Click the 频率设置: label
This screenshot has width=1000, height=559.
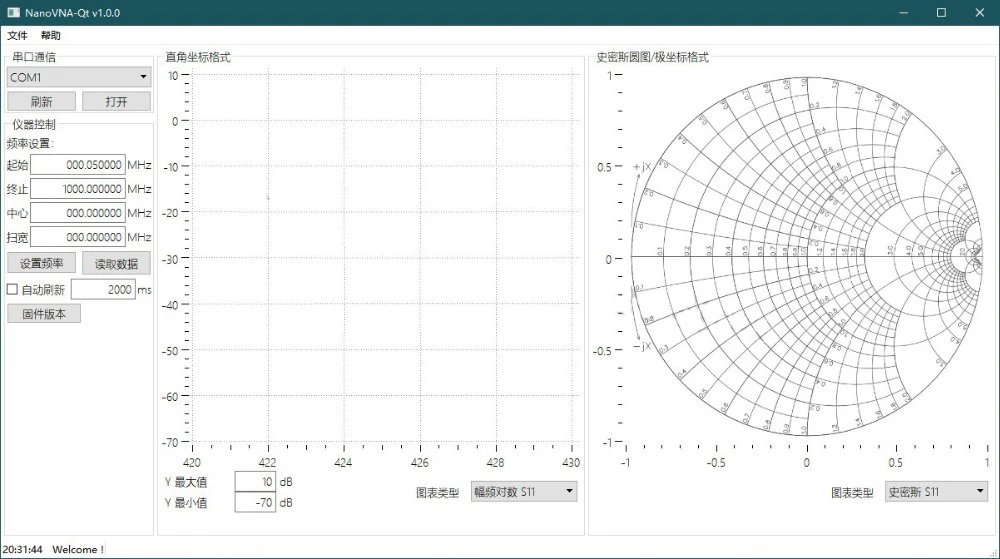coord(30,143)
